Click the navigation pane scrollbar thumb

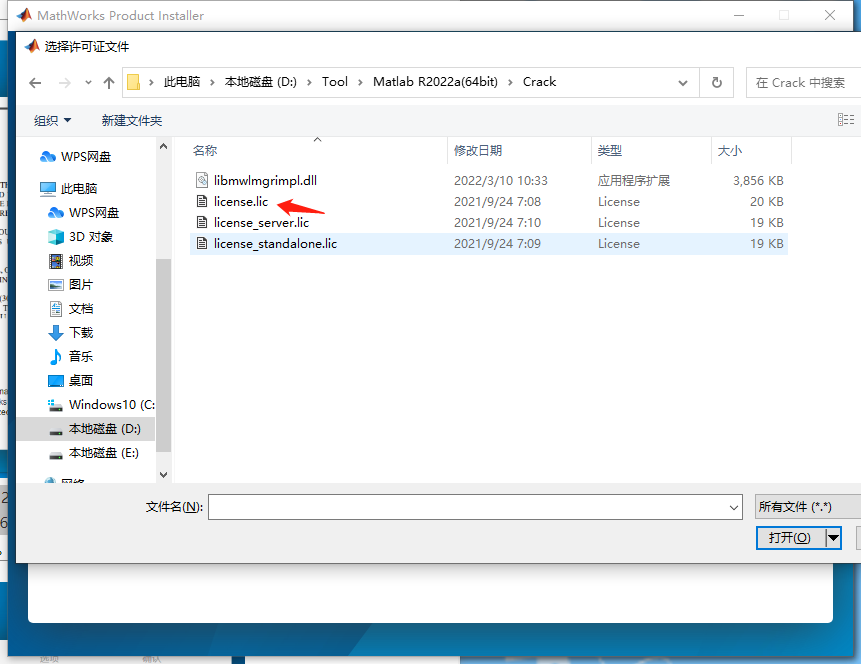coord(163,355)
